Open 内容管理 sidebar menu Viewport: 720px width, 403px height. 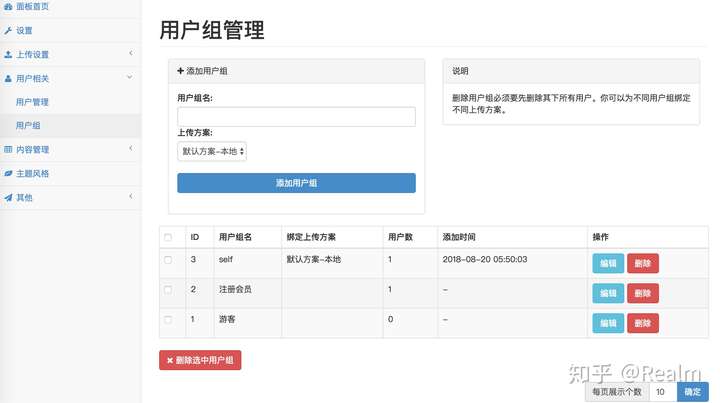32,150
